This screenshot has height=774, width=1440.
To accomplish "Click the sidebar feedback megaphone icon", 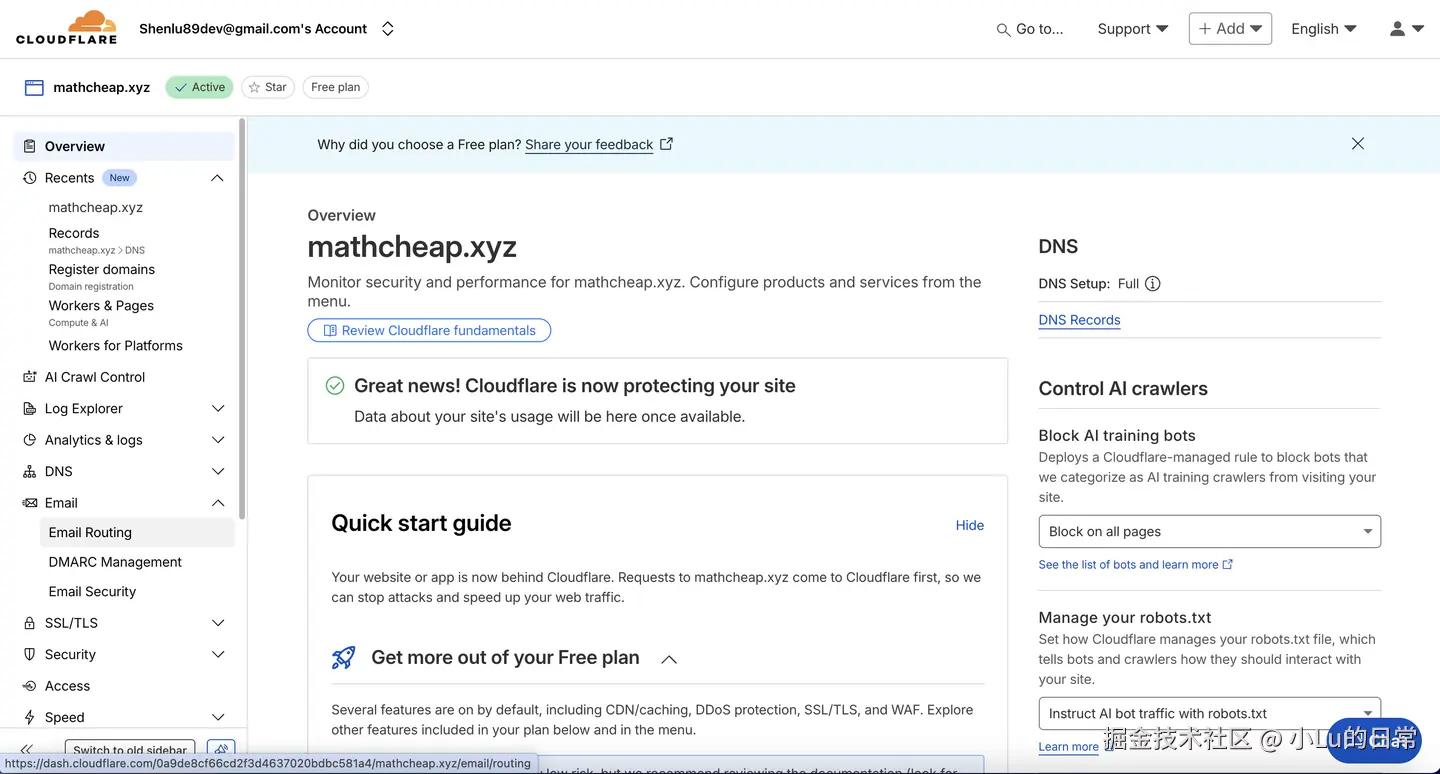I will (221, 749).
